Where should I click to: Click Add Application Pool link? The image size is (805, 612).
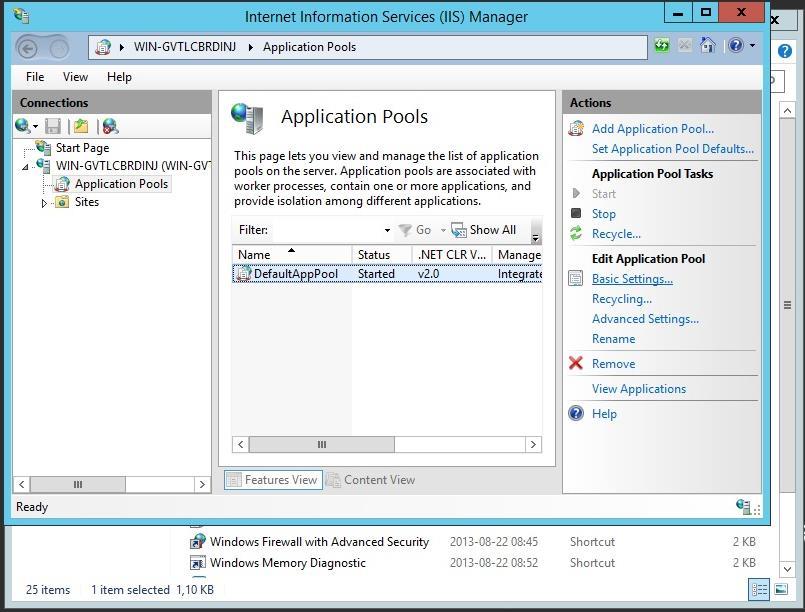[653, 128]
